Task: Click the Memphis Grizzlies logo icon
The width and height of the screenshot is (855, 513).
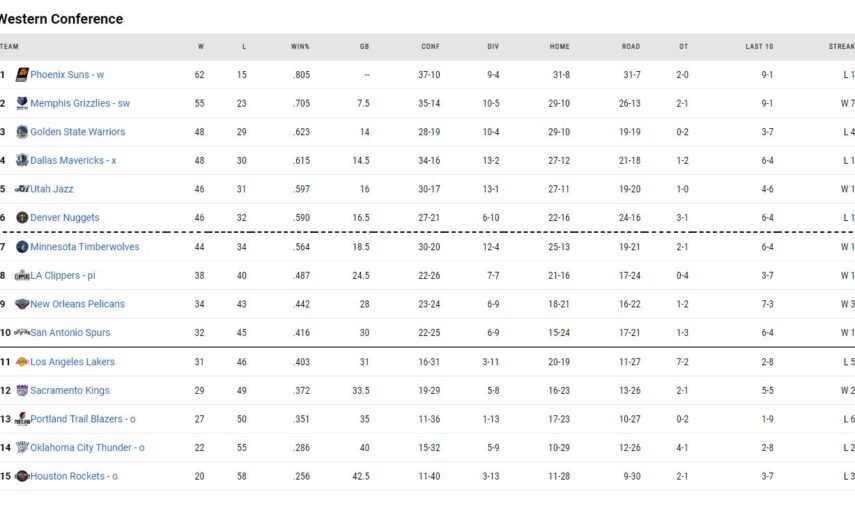Action: coord(22,103)
